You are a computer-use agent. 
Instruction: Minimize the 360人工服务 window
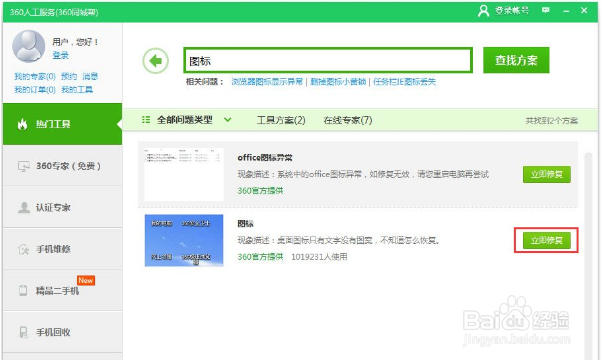566,11
